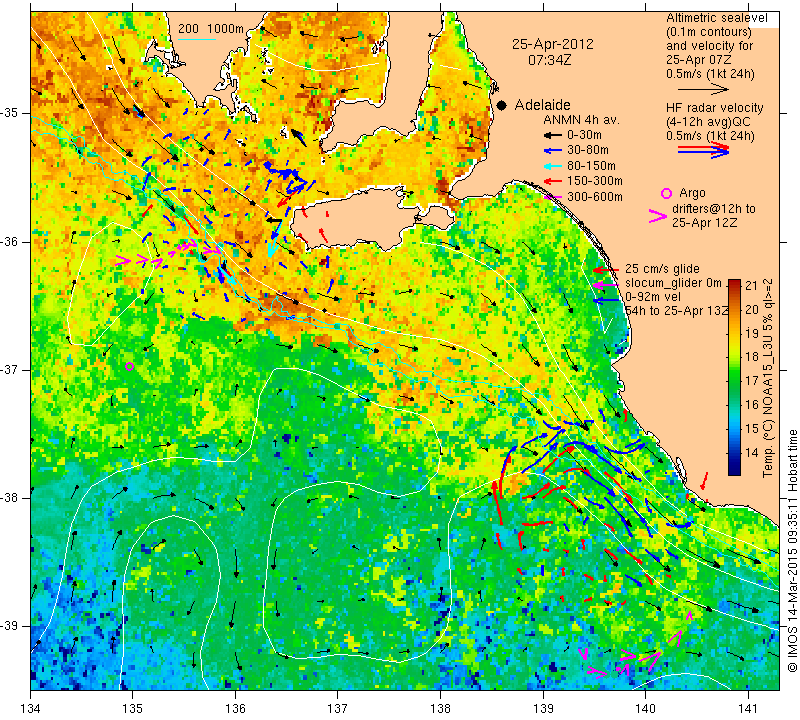Click the 14 tick on colorbar
The width and height of the screenshot is (800, 720).
[752, 453]
